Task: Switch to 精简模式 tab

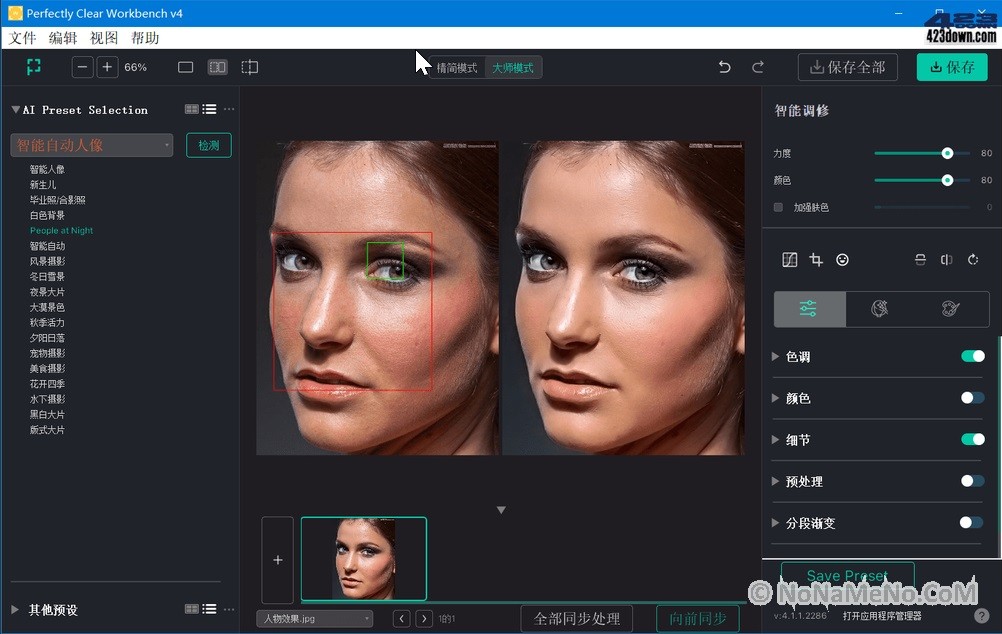Action: 456,68
